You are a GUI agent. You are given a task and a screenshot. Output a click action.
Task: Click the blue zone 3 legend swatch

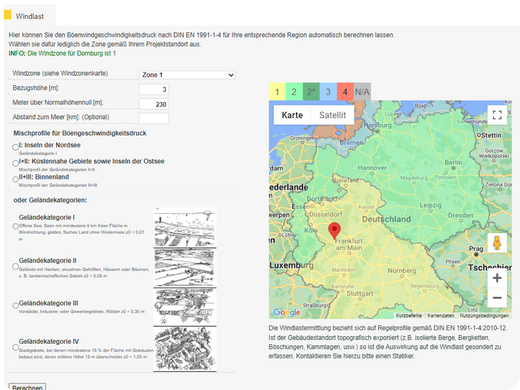coord(328,92)
